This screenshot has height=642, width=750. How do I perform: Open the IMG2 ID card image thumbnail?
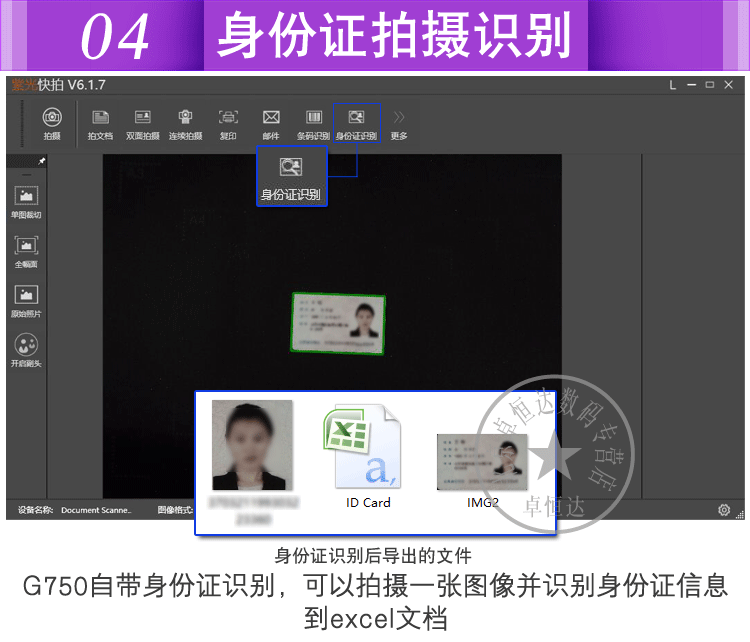tap(482, 462)
